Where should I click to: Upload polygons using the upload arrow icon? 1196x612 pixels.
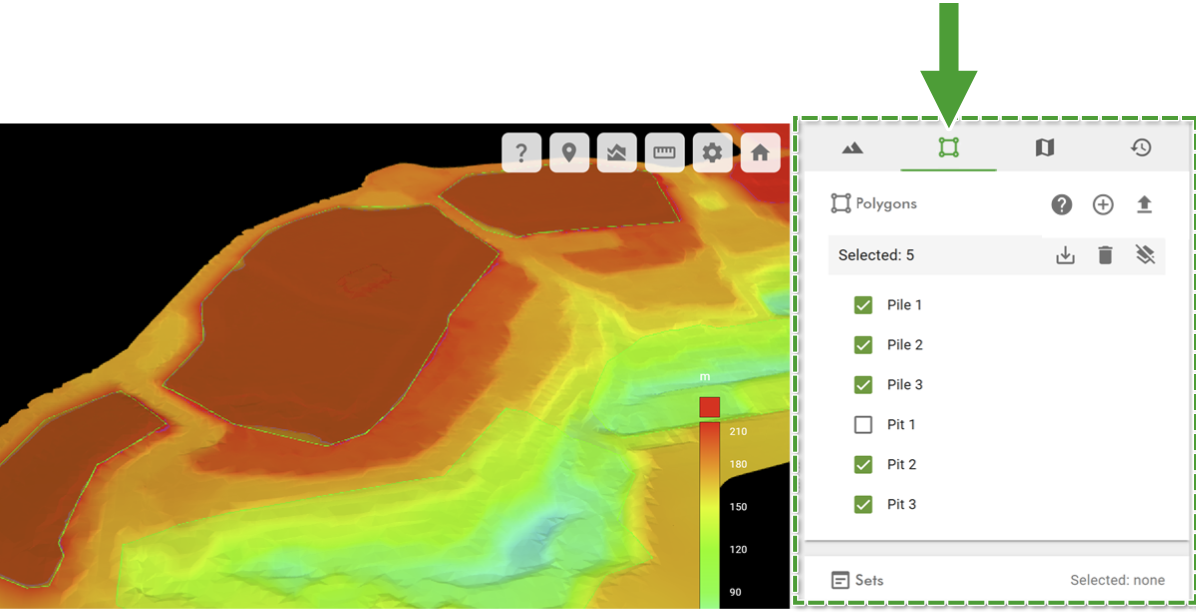point(1144,205)
